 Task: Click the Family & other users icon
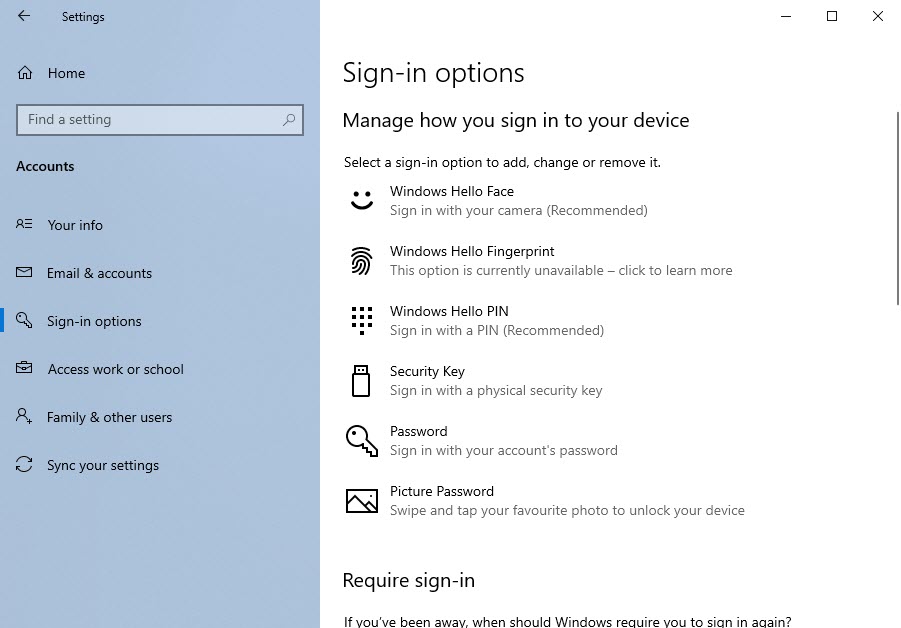[24, 416]
